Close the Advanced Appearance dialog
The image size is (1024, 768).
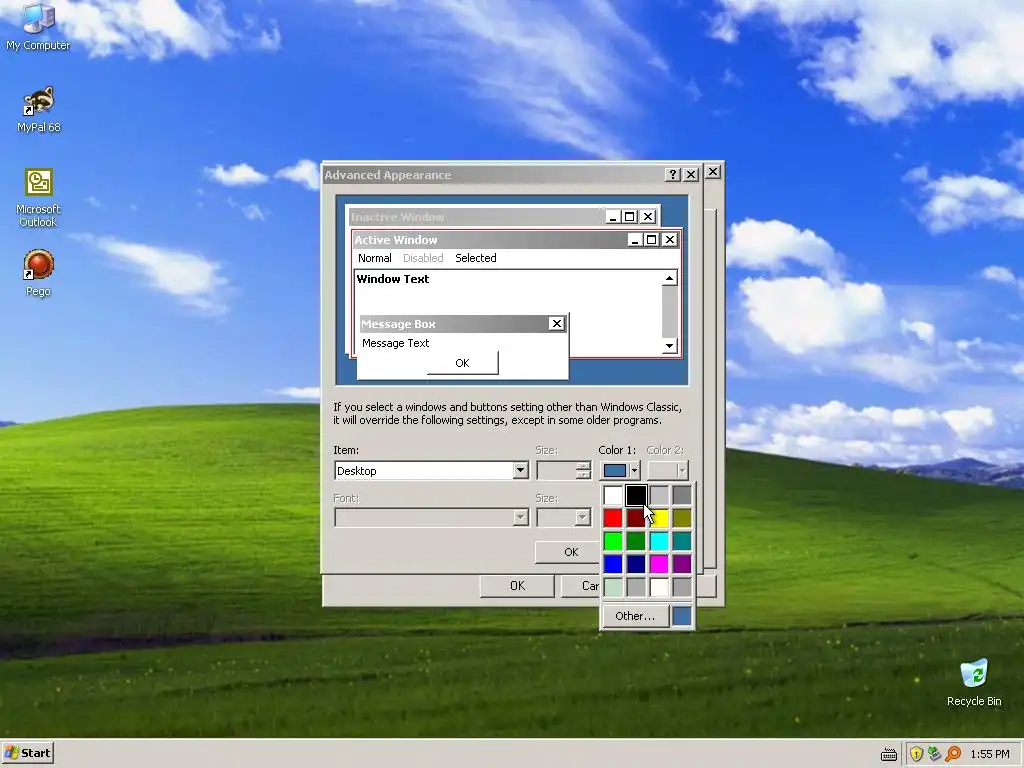tap(691, 174)
